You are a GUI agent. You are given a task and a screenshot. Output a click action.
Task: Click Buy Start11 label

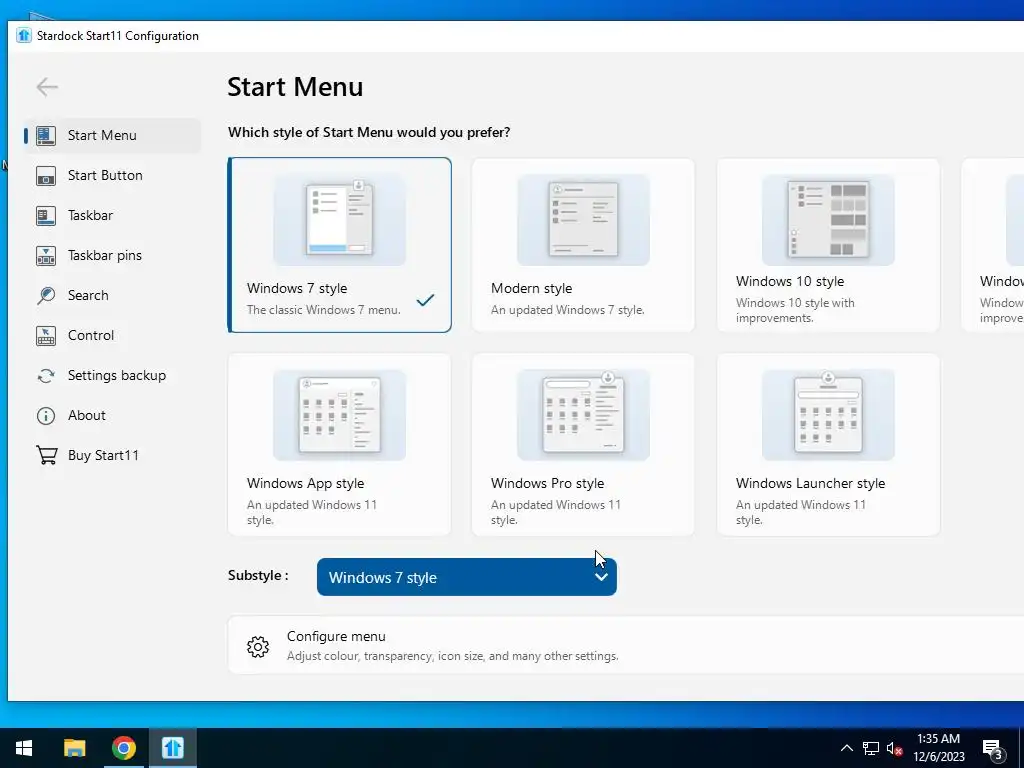103,455
